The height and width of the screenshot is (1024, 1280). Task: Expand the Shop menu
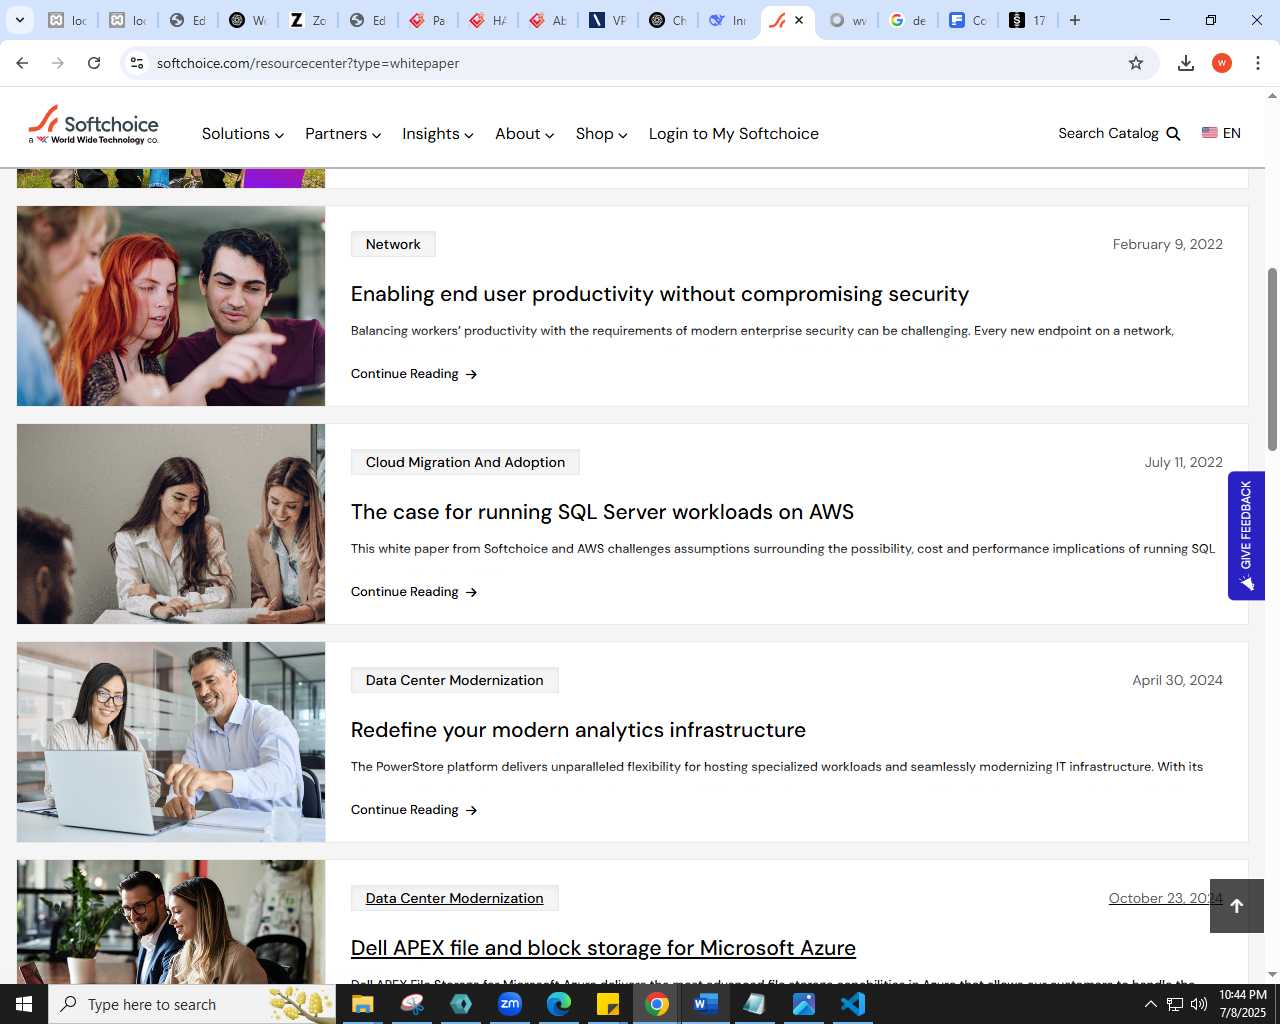tap(602, 134)
